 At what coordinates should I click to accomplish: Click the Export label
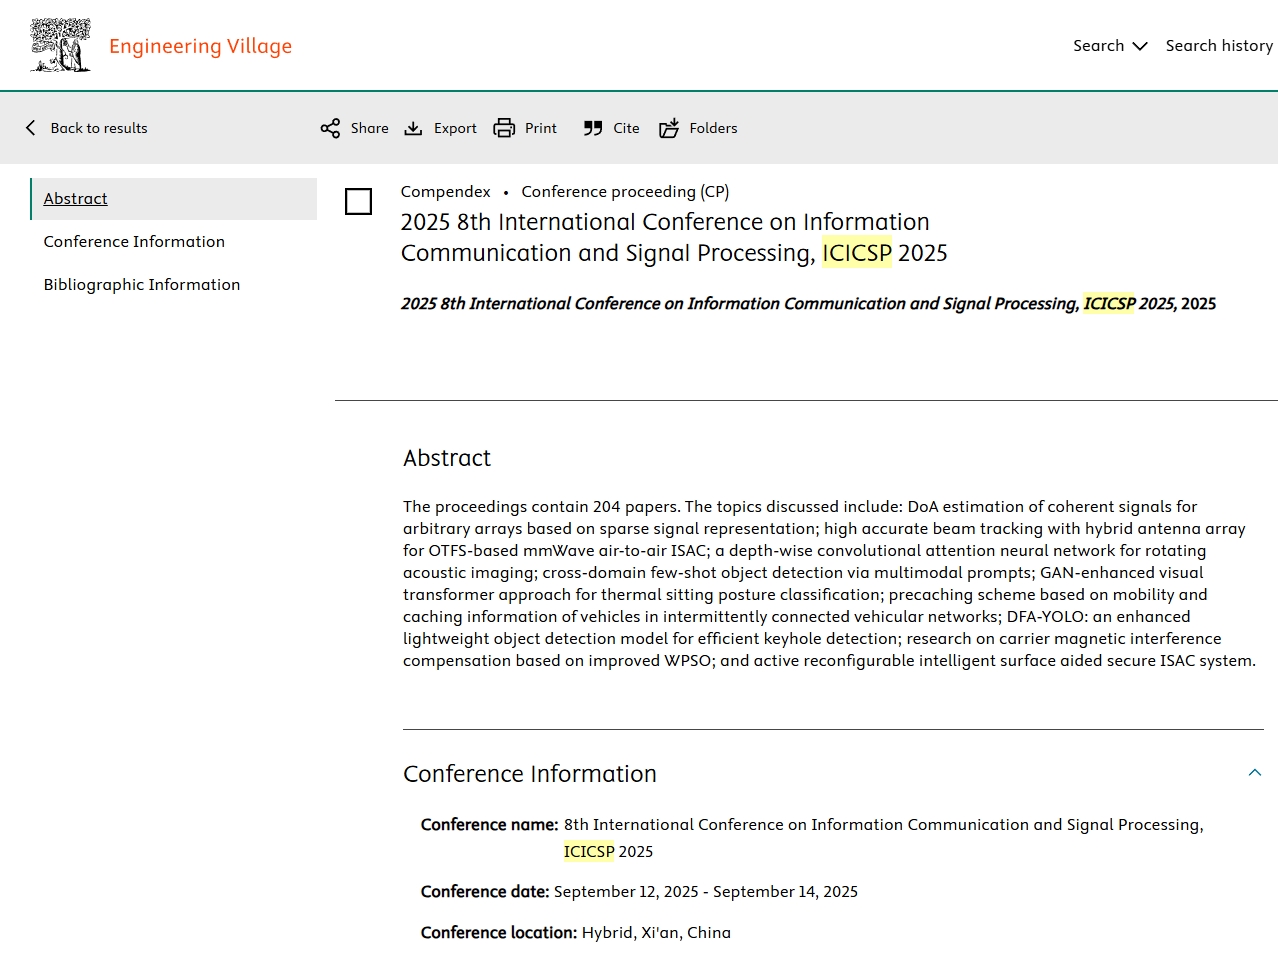click(455, 128)
